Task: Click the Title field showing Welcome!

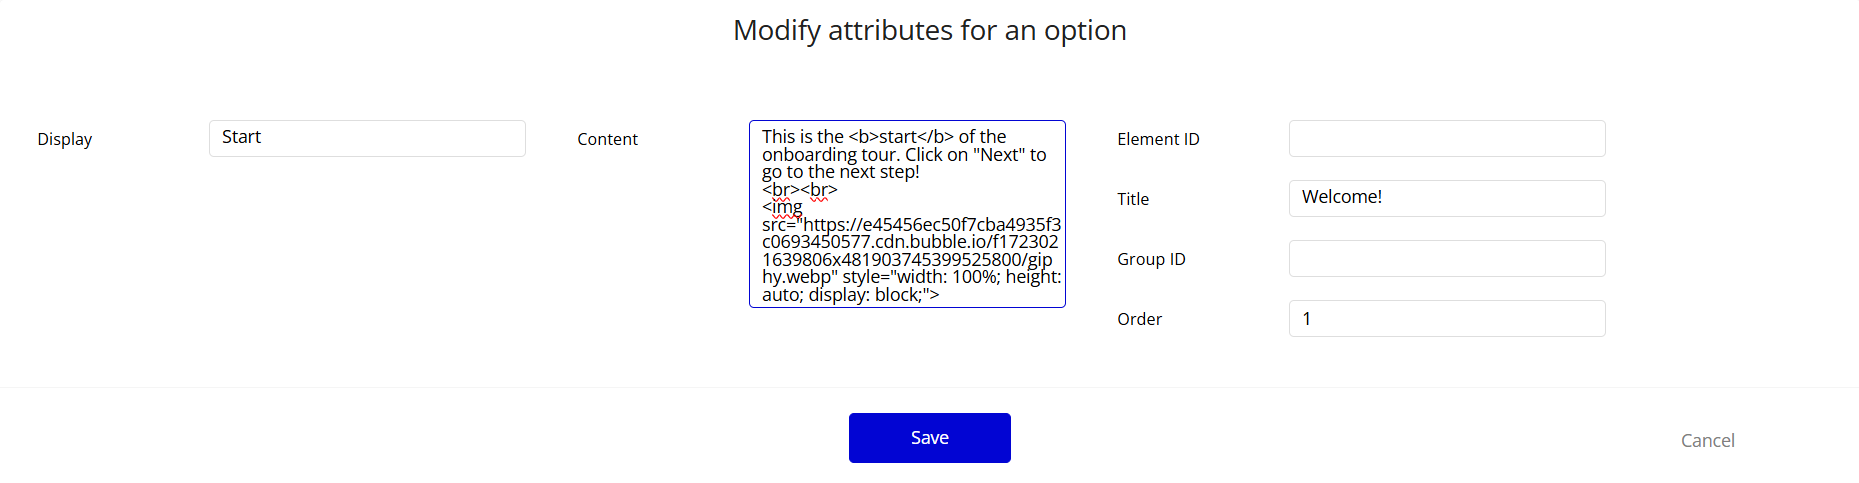Action: (1446, 198)
